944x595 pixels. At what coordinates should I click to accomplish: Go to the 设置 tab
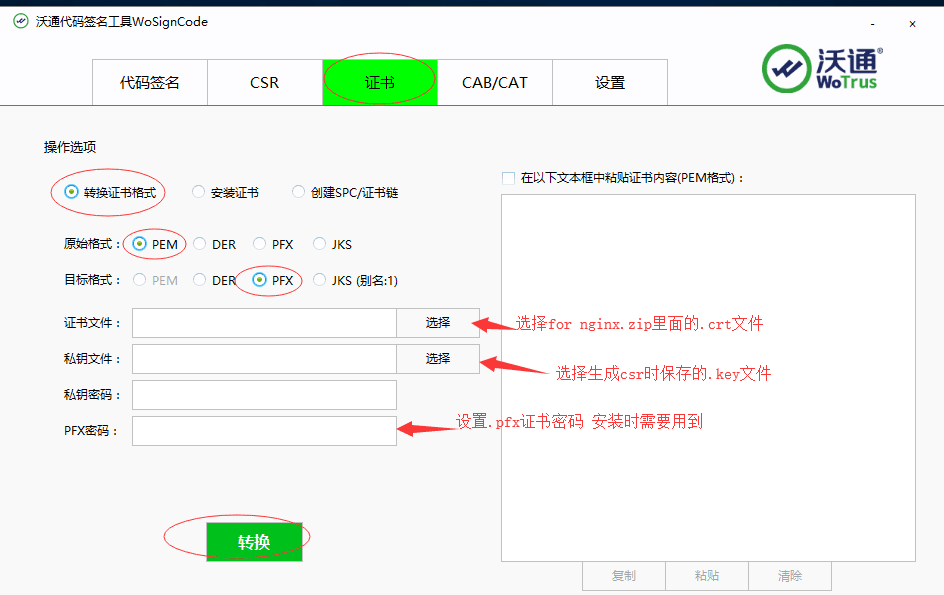[610, 83]
